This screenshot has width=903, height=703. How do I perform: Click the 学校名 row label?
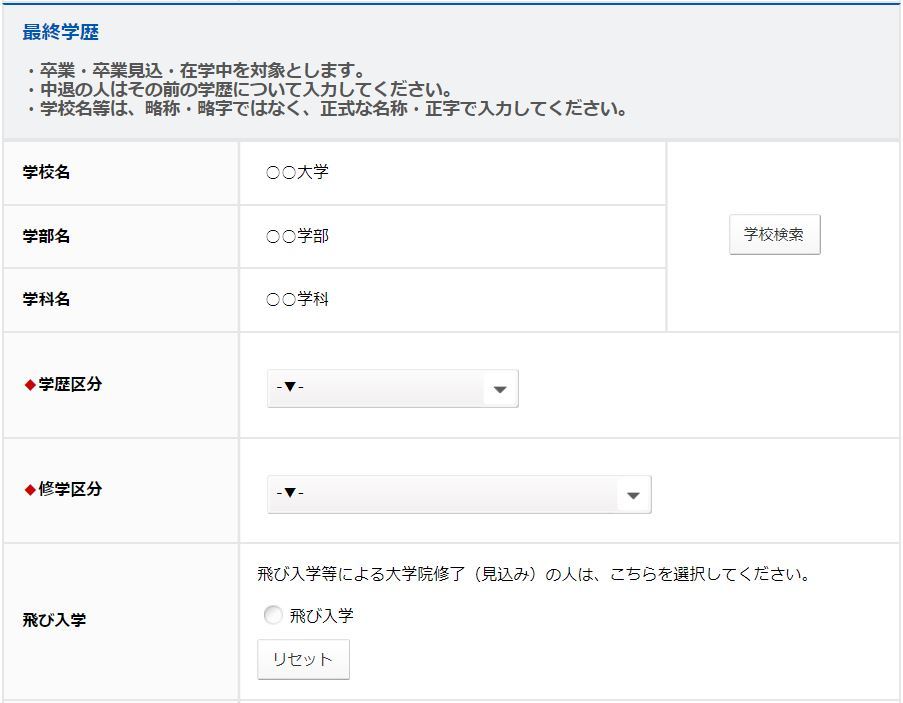[x=47, y=173]
